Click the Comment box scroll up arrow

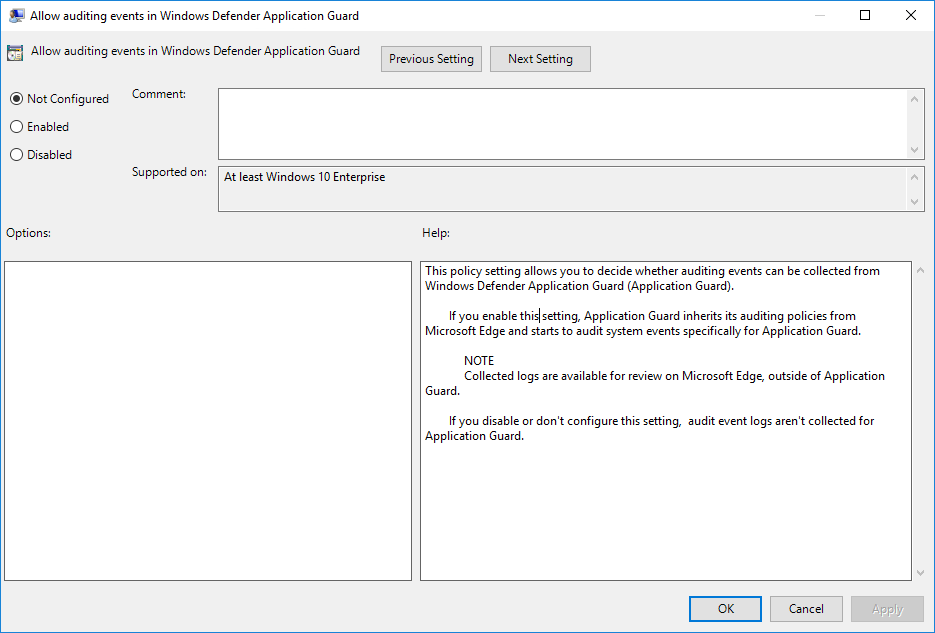pos(915,99)
